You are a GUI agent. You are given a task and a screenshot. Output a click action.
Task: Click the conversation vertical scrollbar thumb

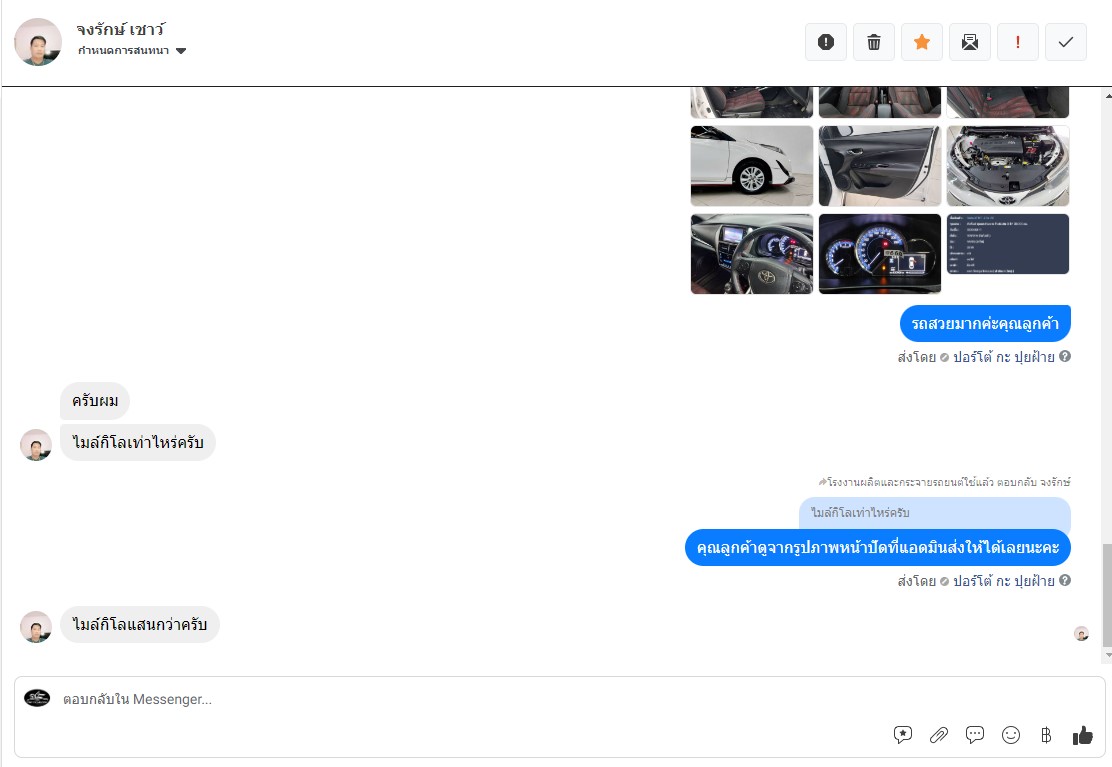coord(1107,595)
